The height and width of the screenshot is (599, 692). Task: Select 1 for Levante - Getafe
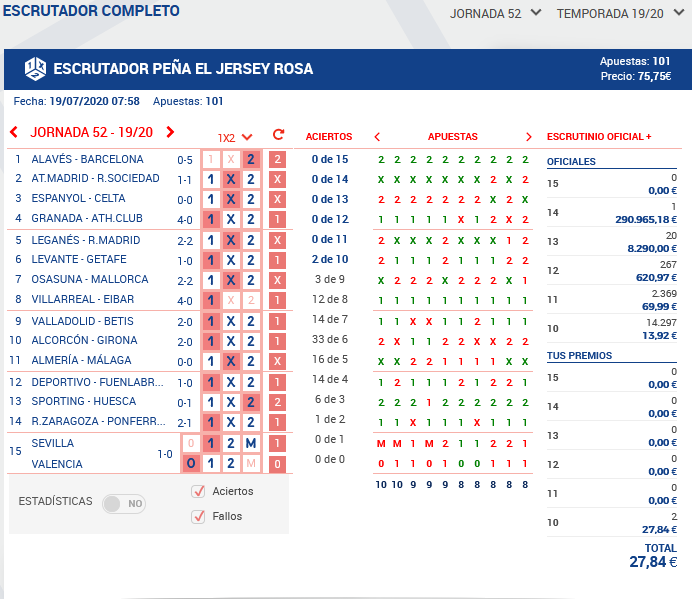(211, 260)
